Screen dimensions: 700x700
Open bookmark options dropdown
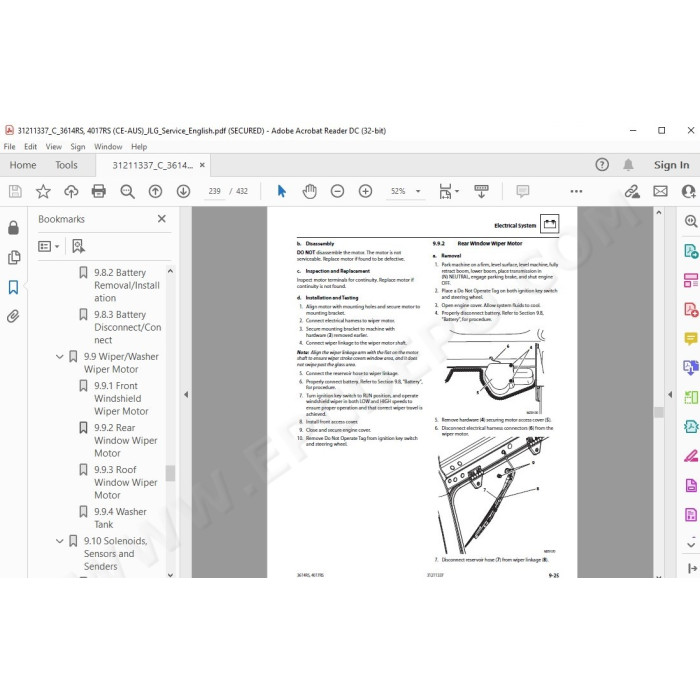coord(49,246)
